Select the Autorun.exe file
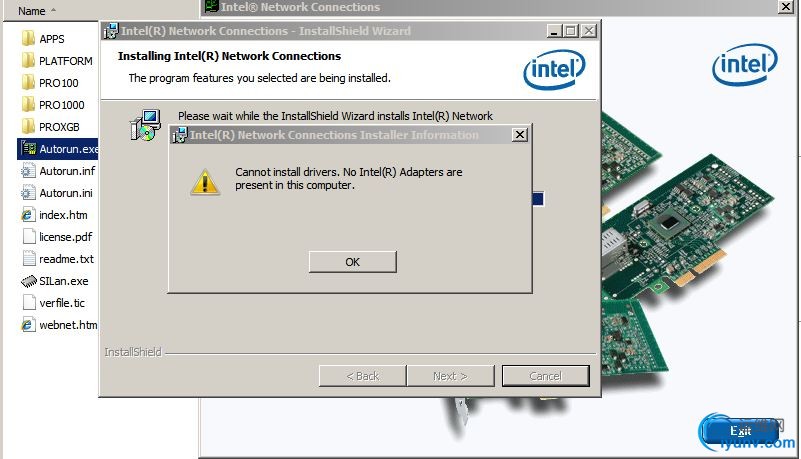 click(x=58, y=149)
